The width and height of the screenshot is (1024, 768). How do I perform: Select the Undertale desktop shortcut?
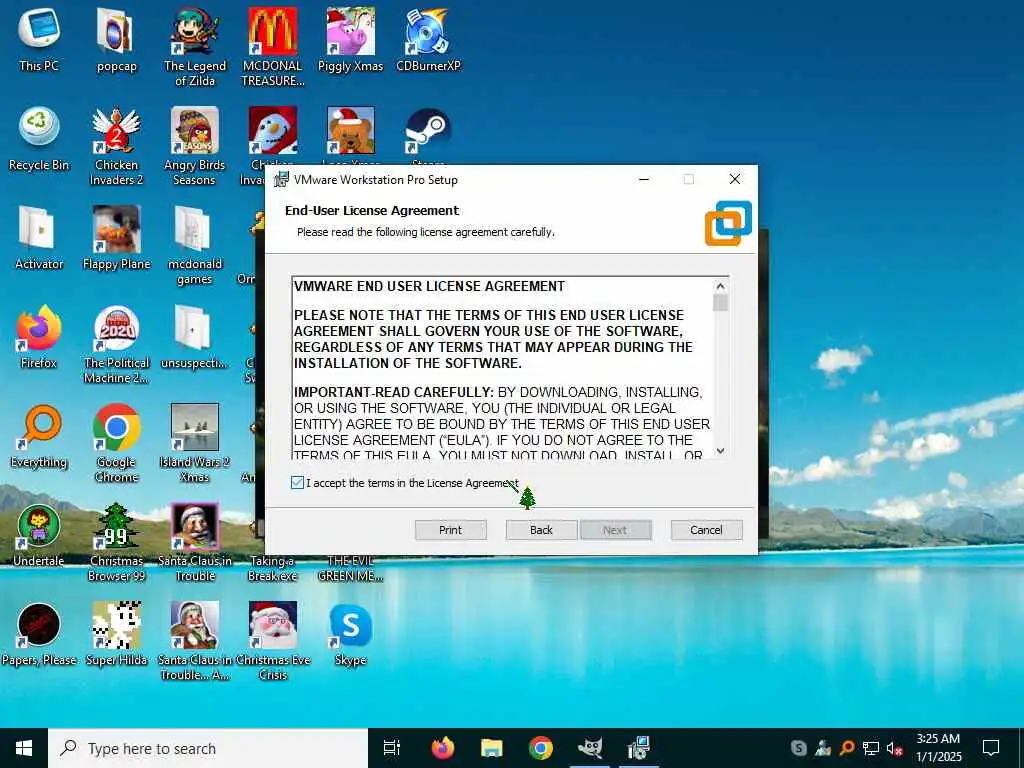point(39,536)
